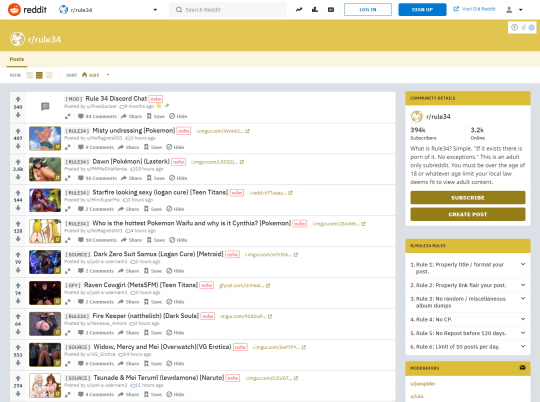540x402 pixels.
Task: Hide the Tsunade & Mei Terumi post
Action: point(175,394)
